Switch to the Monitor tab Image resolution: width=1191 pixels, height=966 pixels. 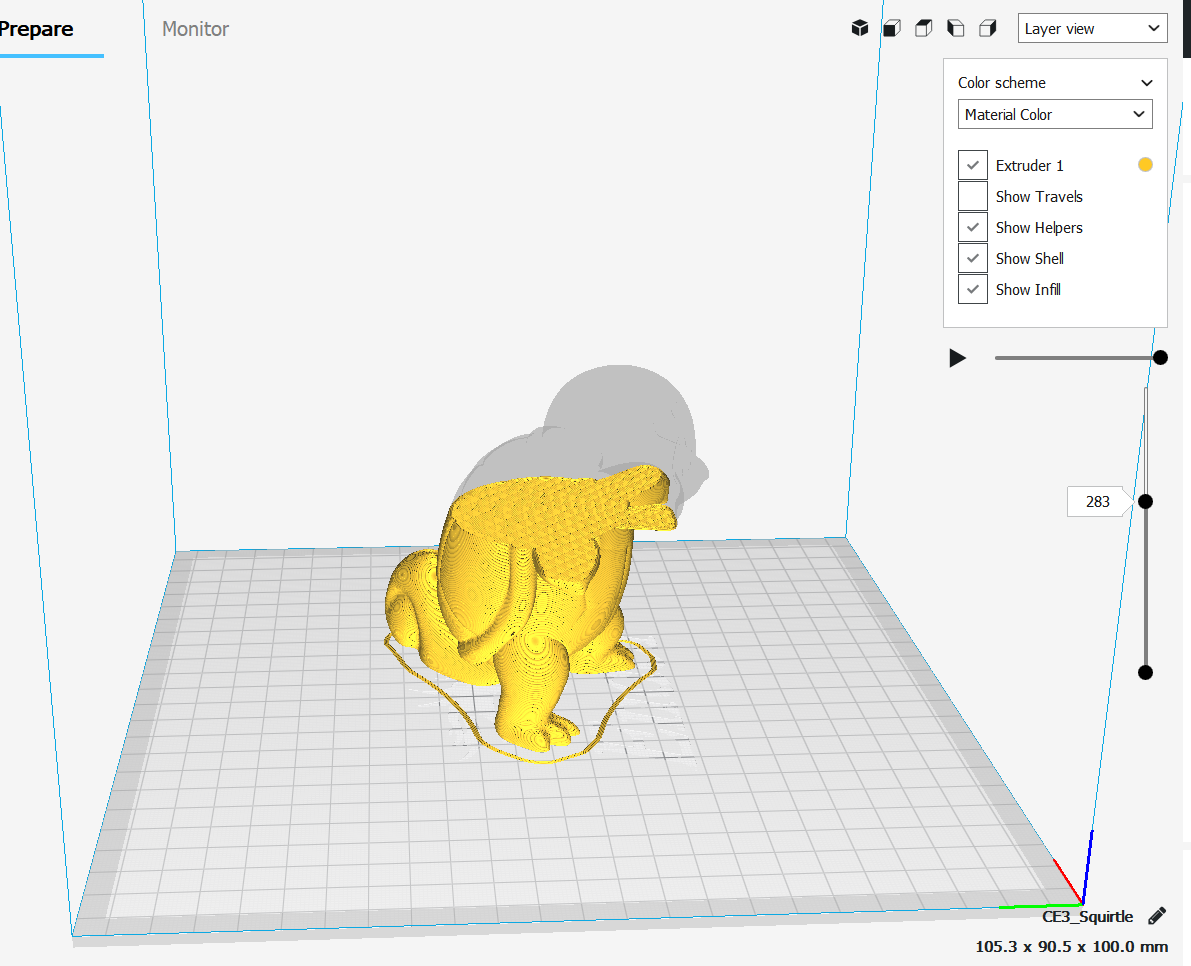pyautogui.click(x=195, y=29)
